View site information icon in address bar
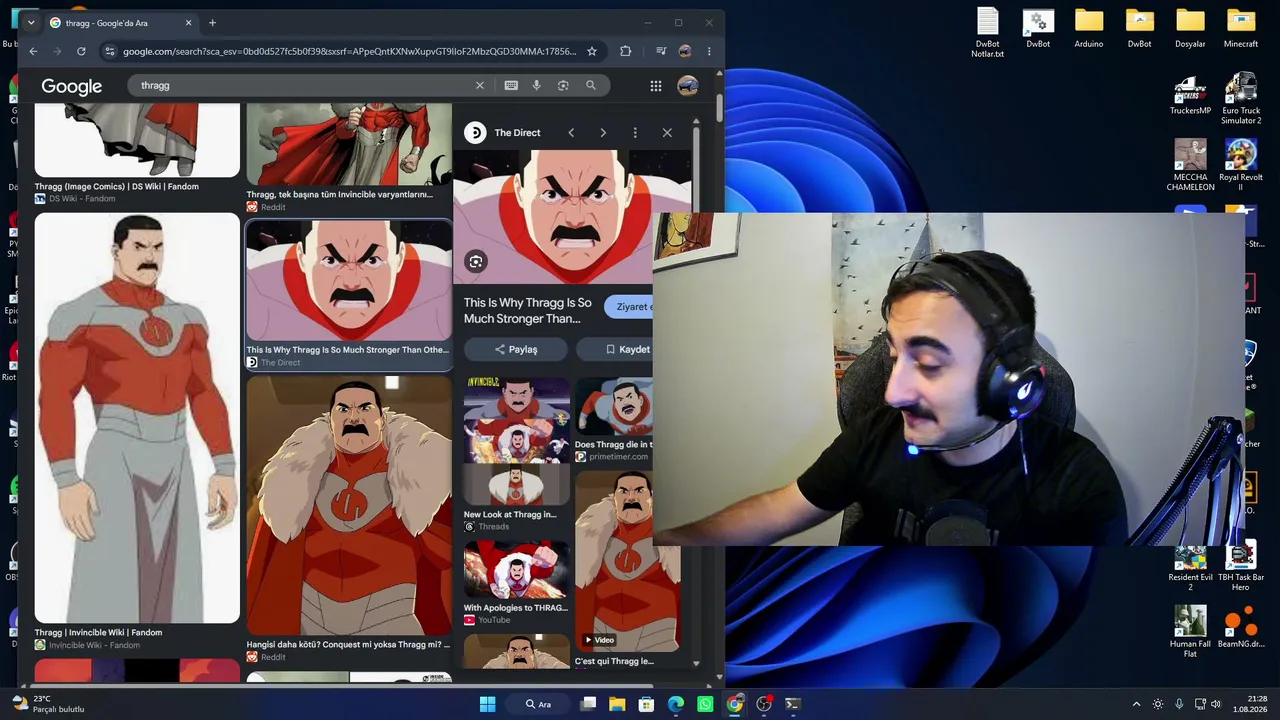Image resolution: width=1280 pixels, height=720 pixels. click(x=109, y=51)
